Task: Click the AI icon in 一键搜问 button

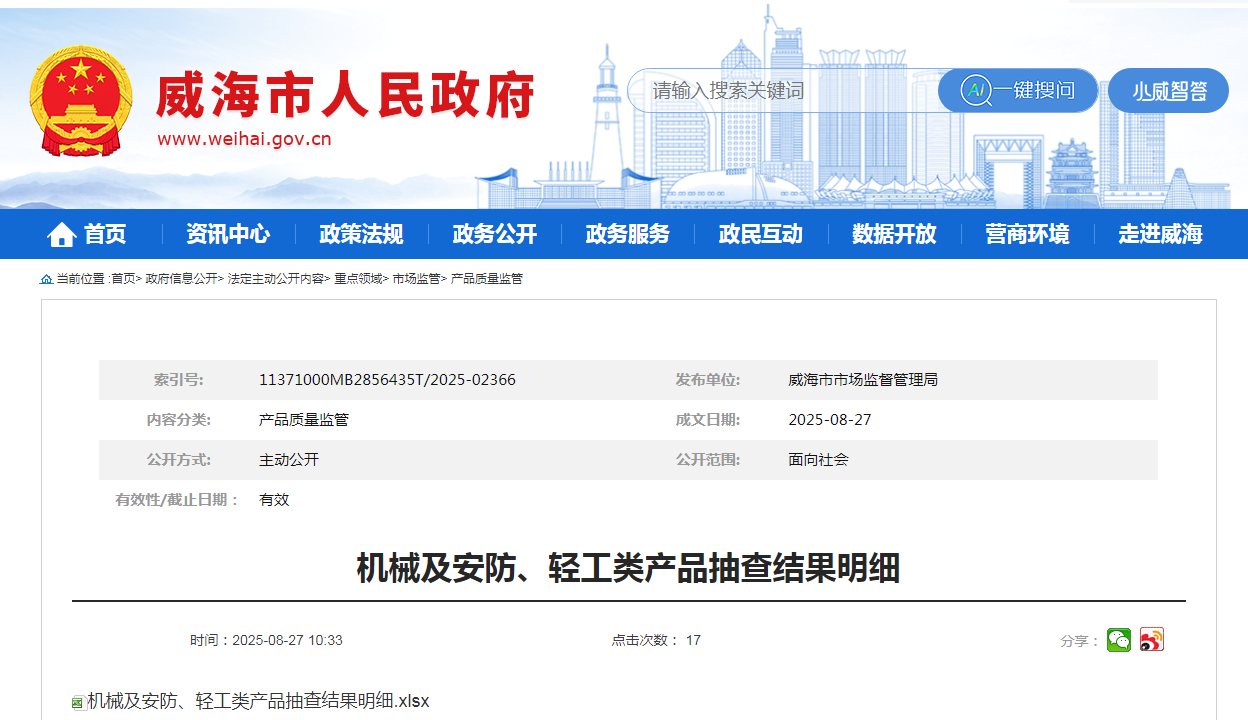Action: [974, 91]
